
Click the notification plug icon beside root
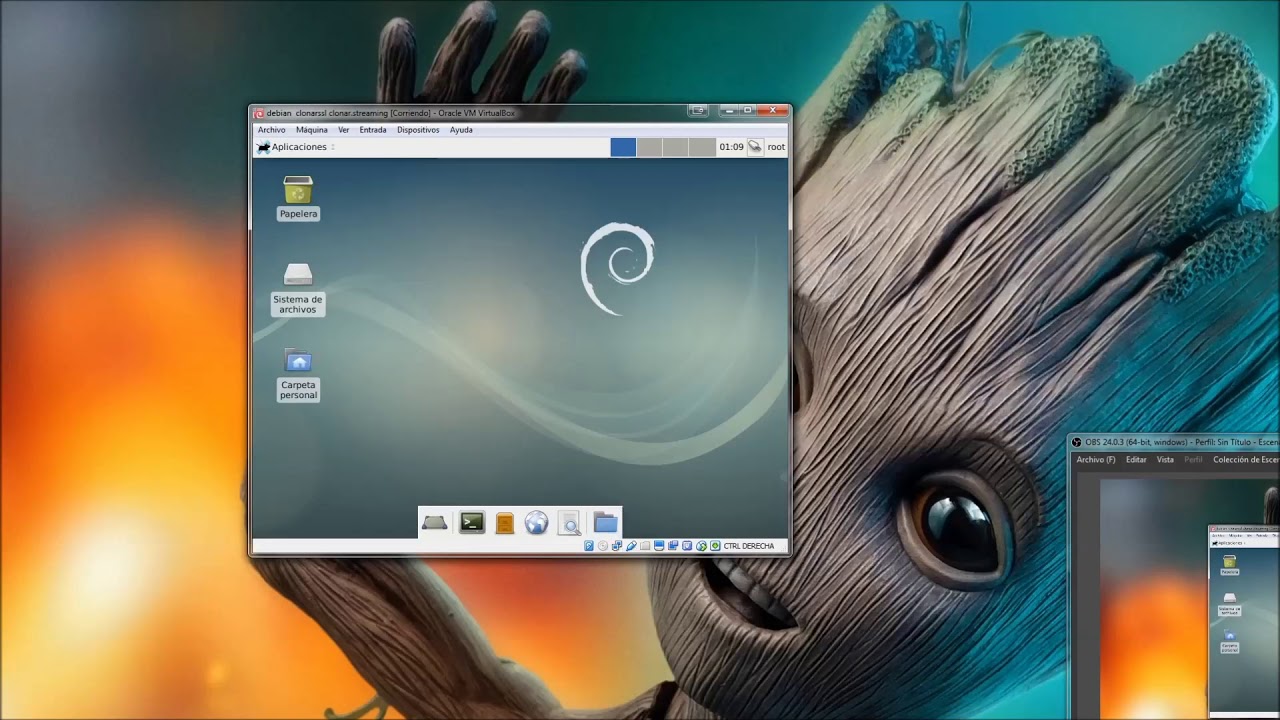click(755, 147)
